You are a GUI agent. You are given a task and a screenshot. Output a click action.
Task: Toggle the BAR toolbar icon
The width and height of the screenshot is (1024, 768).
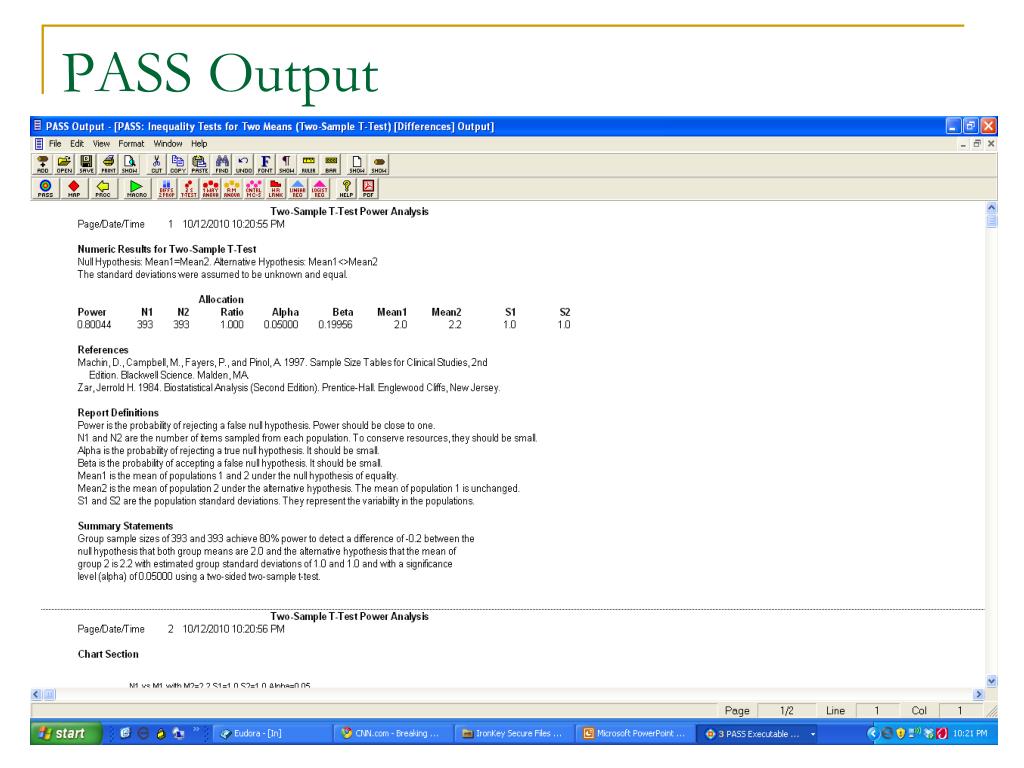click(x=330, y=164)
